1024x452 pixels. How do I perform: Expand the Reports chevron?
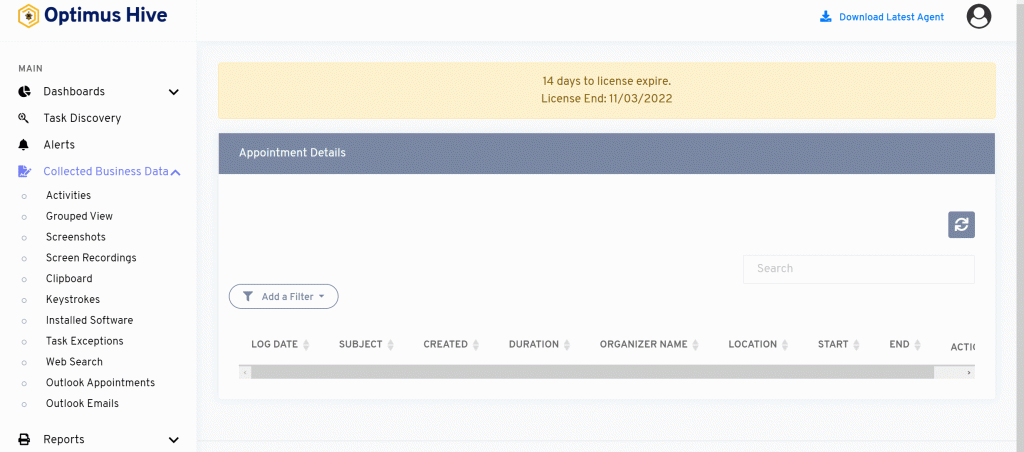pyautogui.click(x=174, y=440)
